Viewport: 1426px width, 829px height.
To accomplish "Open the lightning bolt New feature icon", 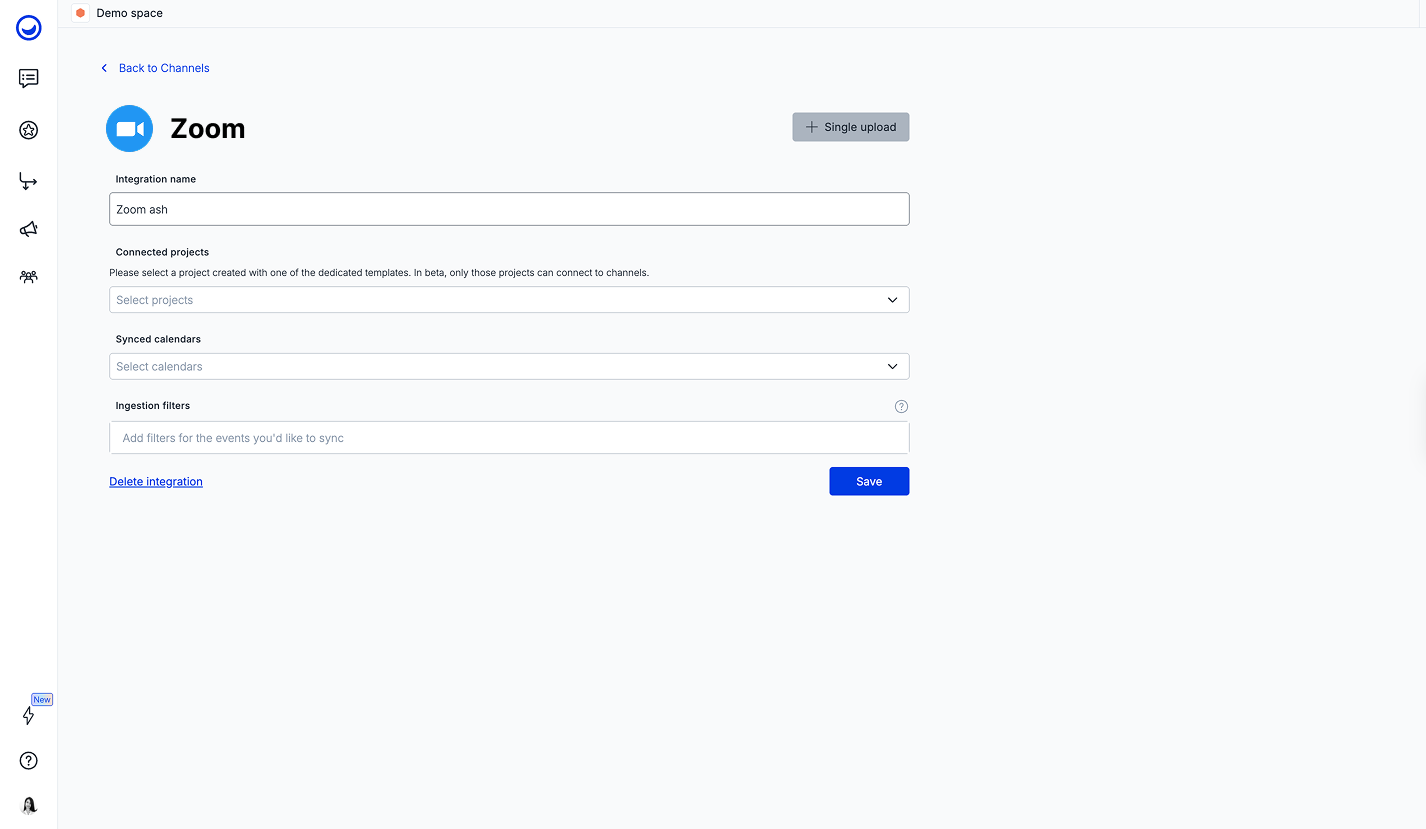I will pyautogui.click(x=28, y=716).
